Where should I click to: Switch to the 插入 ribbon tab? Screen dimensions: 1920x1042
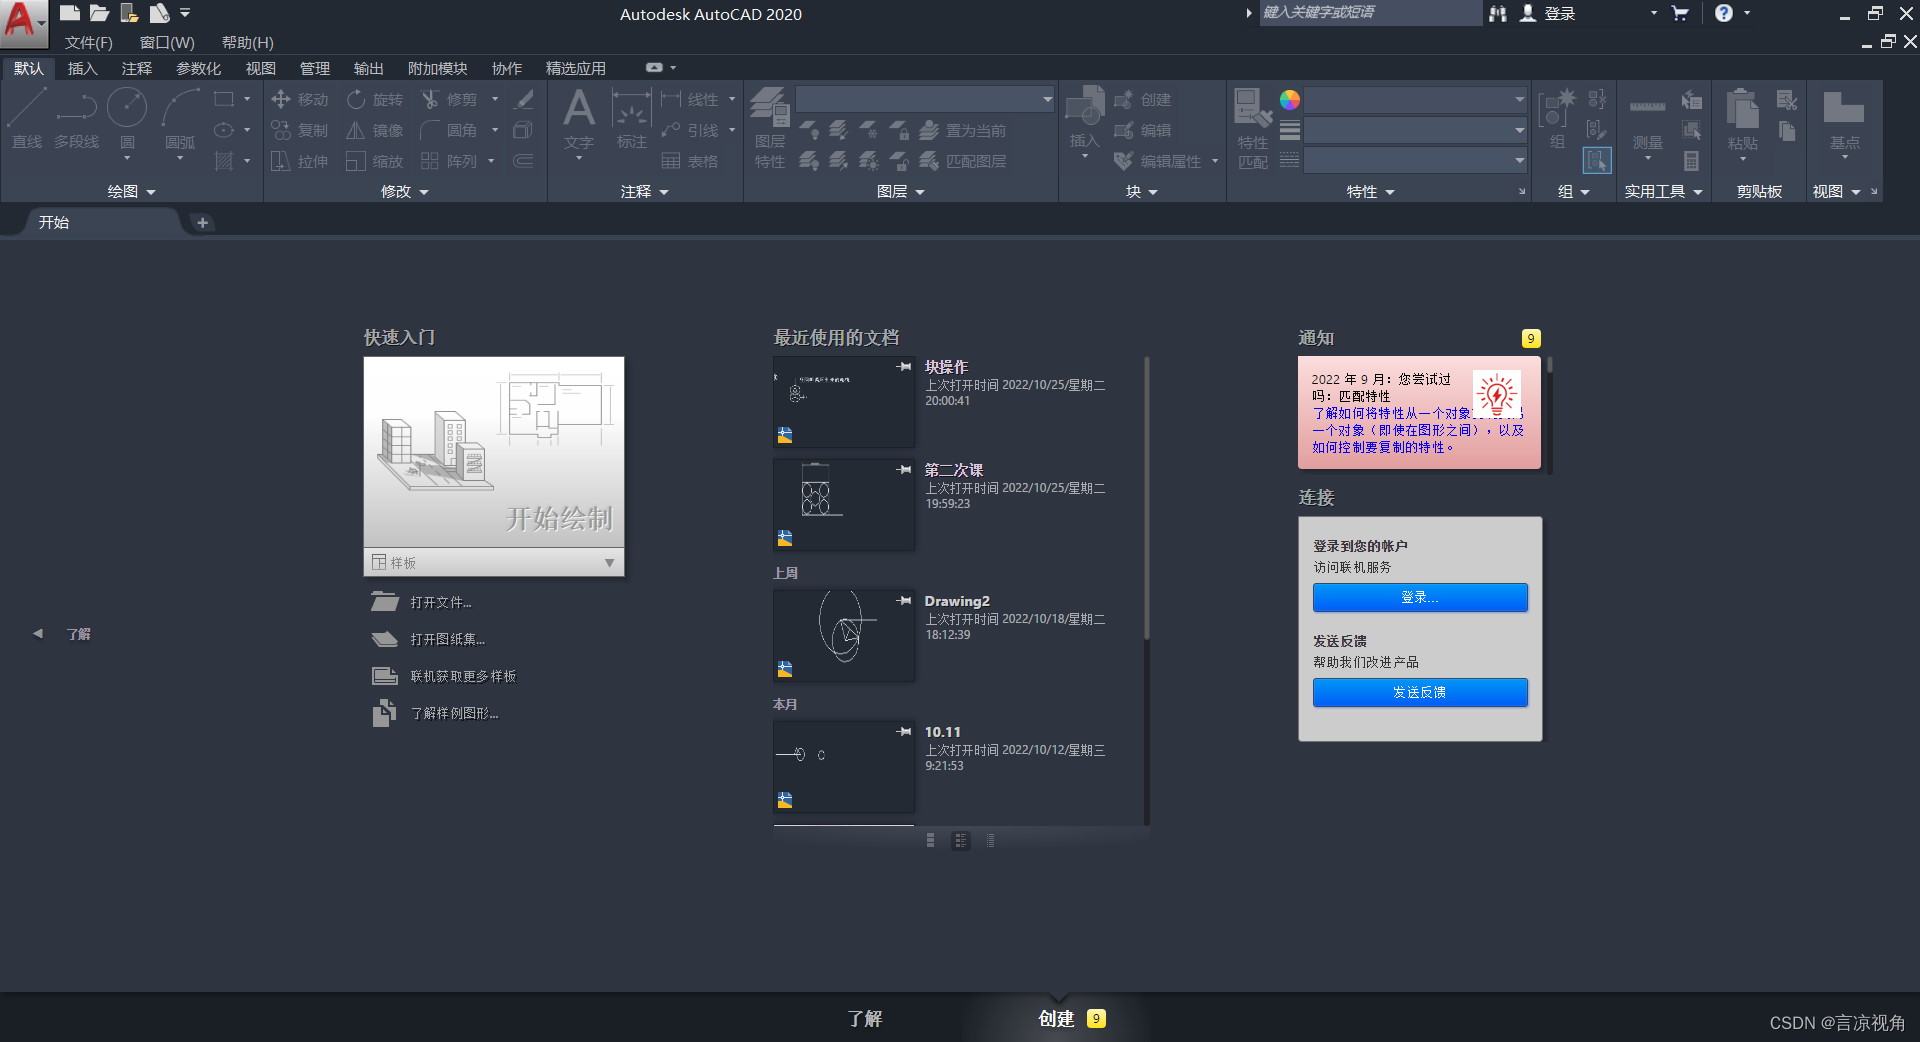click(x=82, y=68)
